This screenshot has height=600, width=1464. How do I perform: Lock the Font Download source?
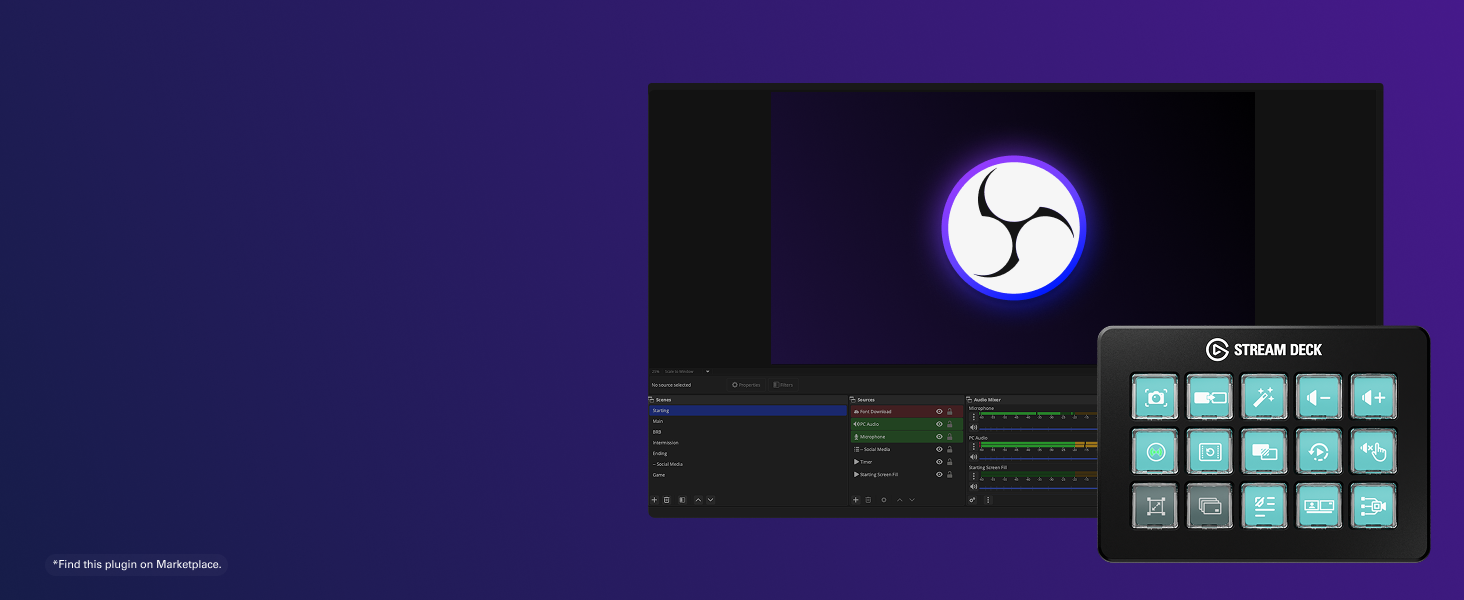tap(950, 411)
